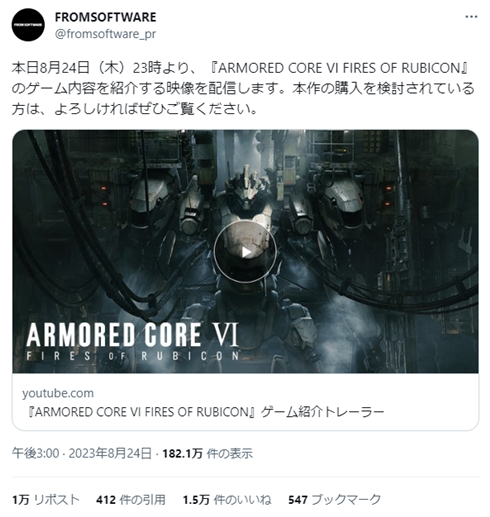490x517 pixels.
Task: Click the FROMSOFTWARE display name
Action: coord(105,17)
